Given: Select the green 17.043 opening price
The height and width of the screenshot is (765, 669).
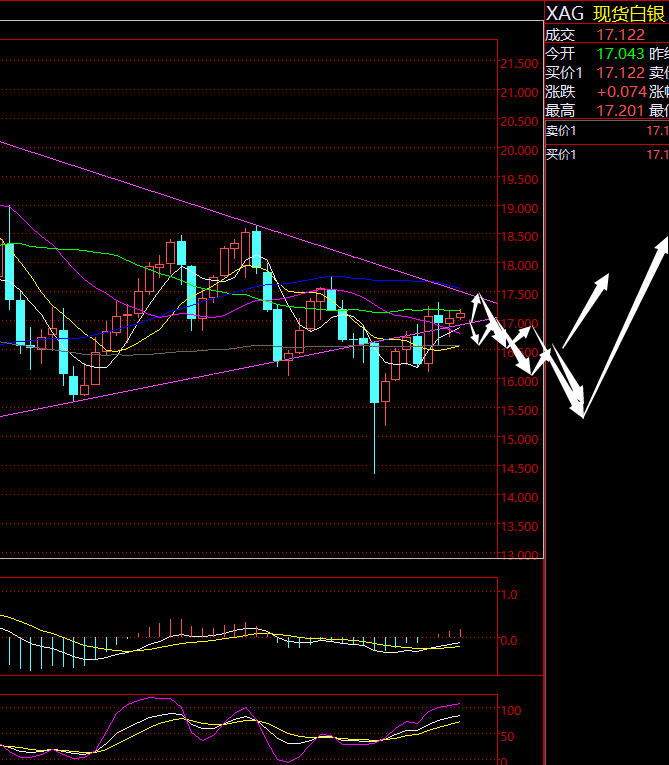Looking at the screenshot, I should (621, 54).
